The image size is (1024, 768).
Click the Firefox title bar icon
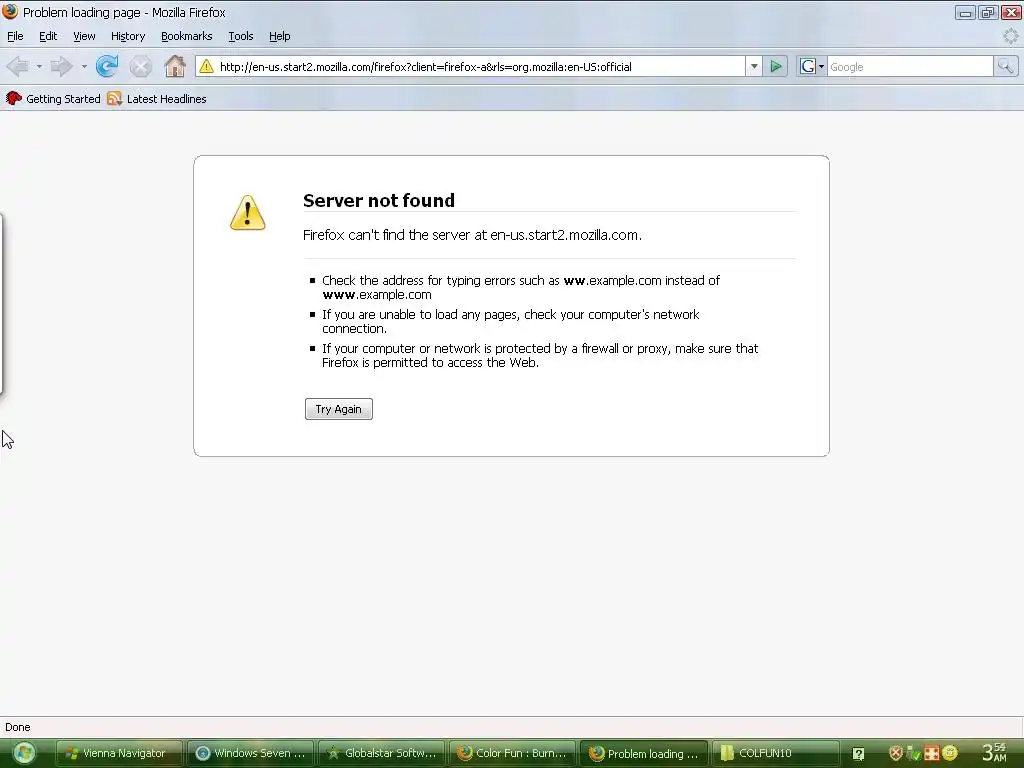click(10, 12)
